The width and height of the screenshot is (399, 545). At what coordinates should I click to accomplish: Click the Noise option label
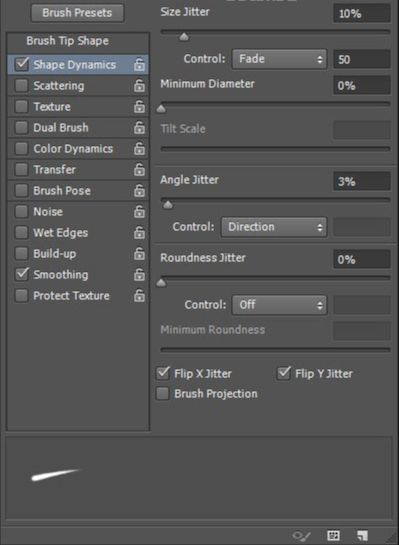pyautogui.click(x=48, y=212)
